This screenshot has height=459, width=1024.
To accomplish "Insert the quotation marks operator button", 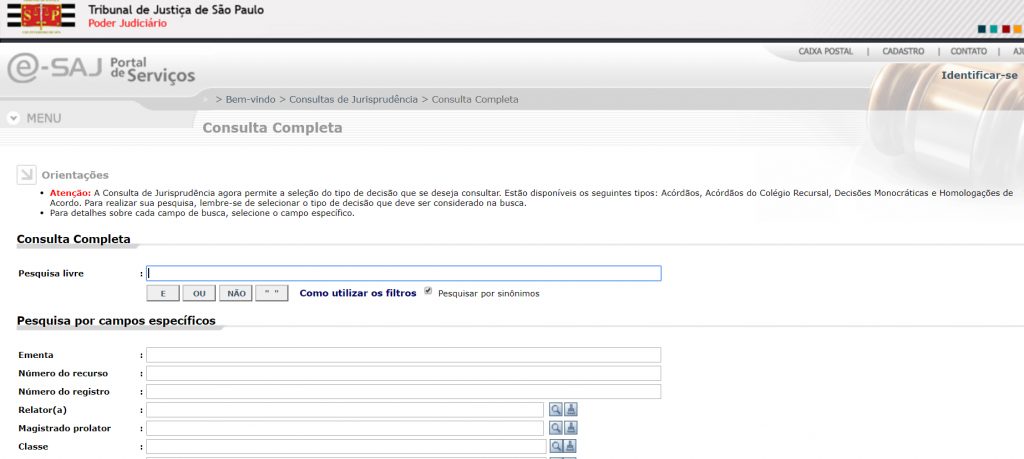I will tap(272, 293).
